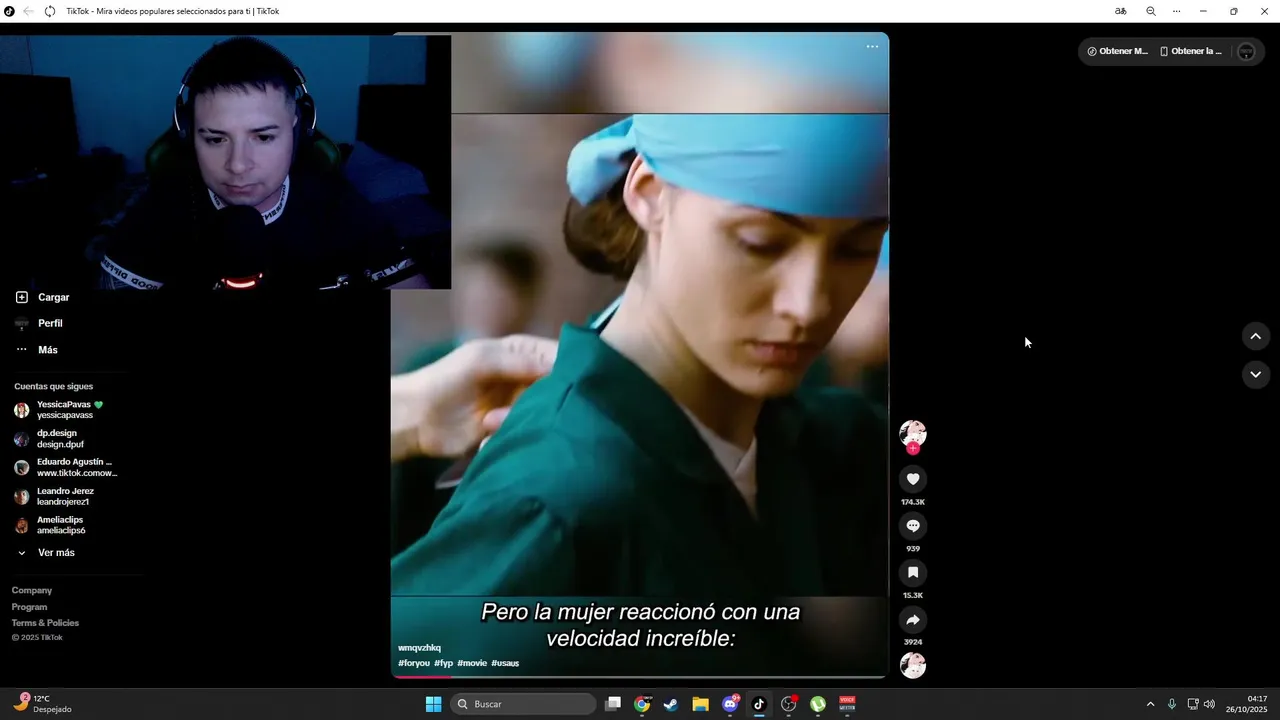Click 3924 shares count
1280x720 pixels.
point(913,642)
